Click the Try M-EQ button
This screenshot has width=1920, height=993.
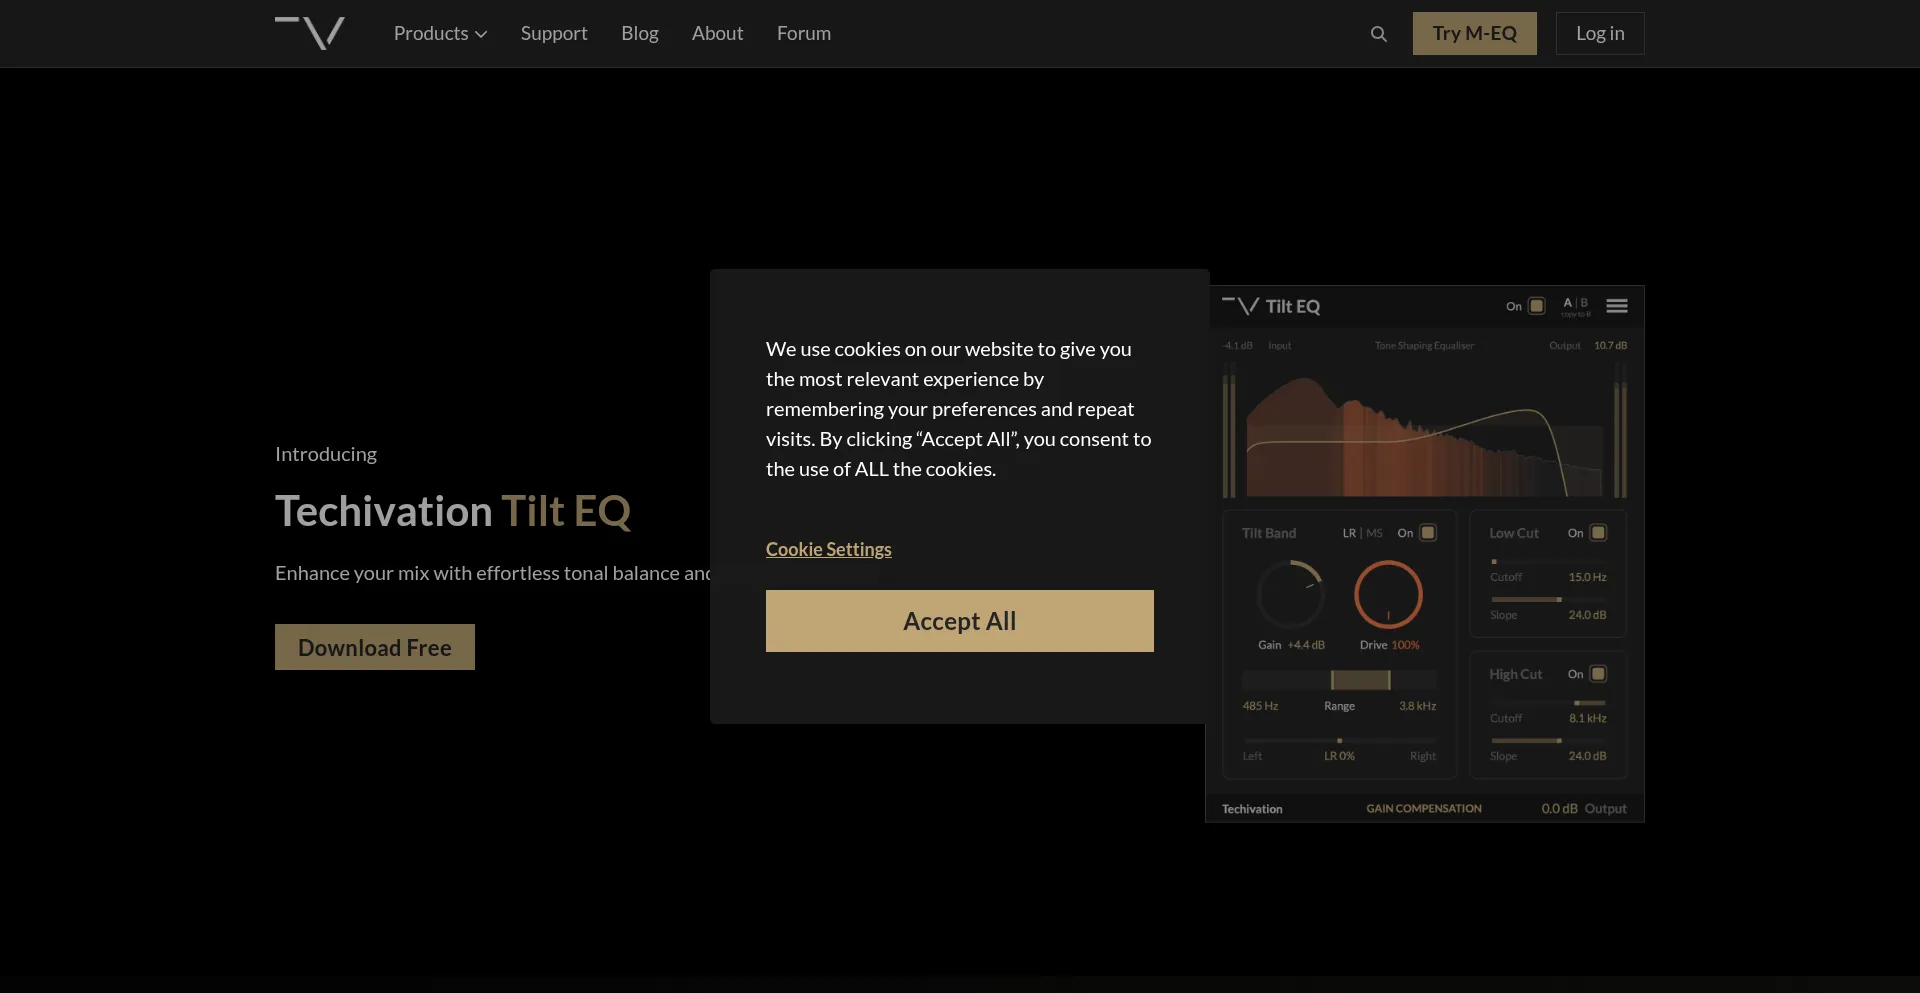click(x=1475, y=33)
